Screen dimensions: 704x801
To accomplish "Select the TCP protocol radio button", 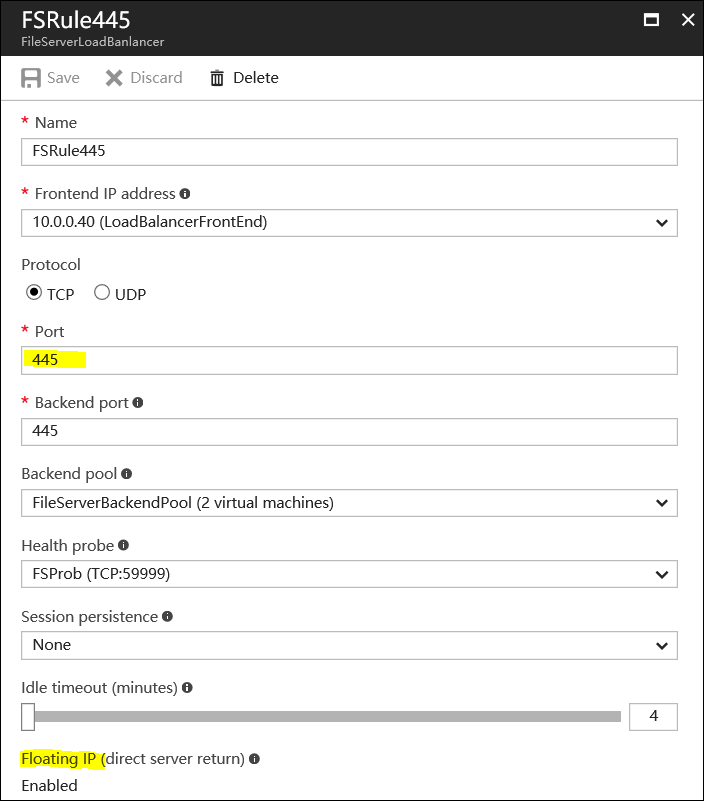I will click(34, 293).
